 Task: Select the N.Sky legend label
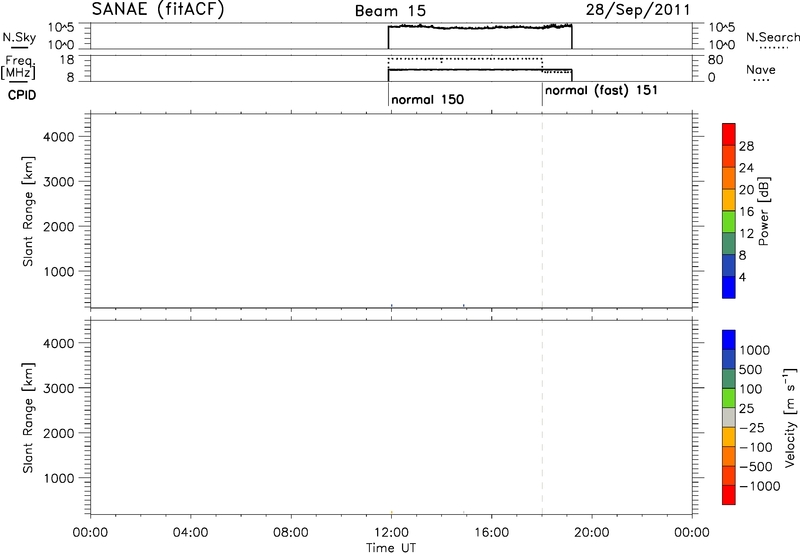(19, 37)
